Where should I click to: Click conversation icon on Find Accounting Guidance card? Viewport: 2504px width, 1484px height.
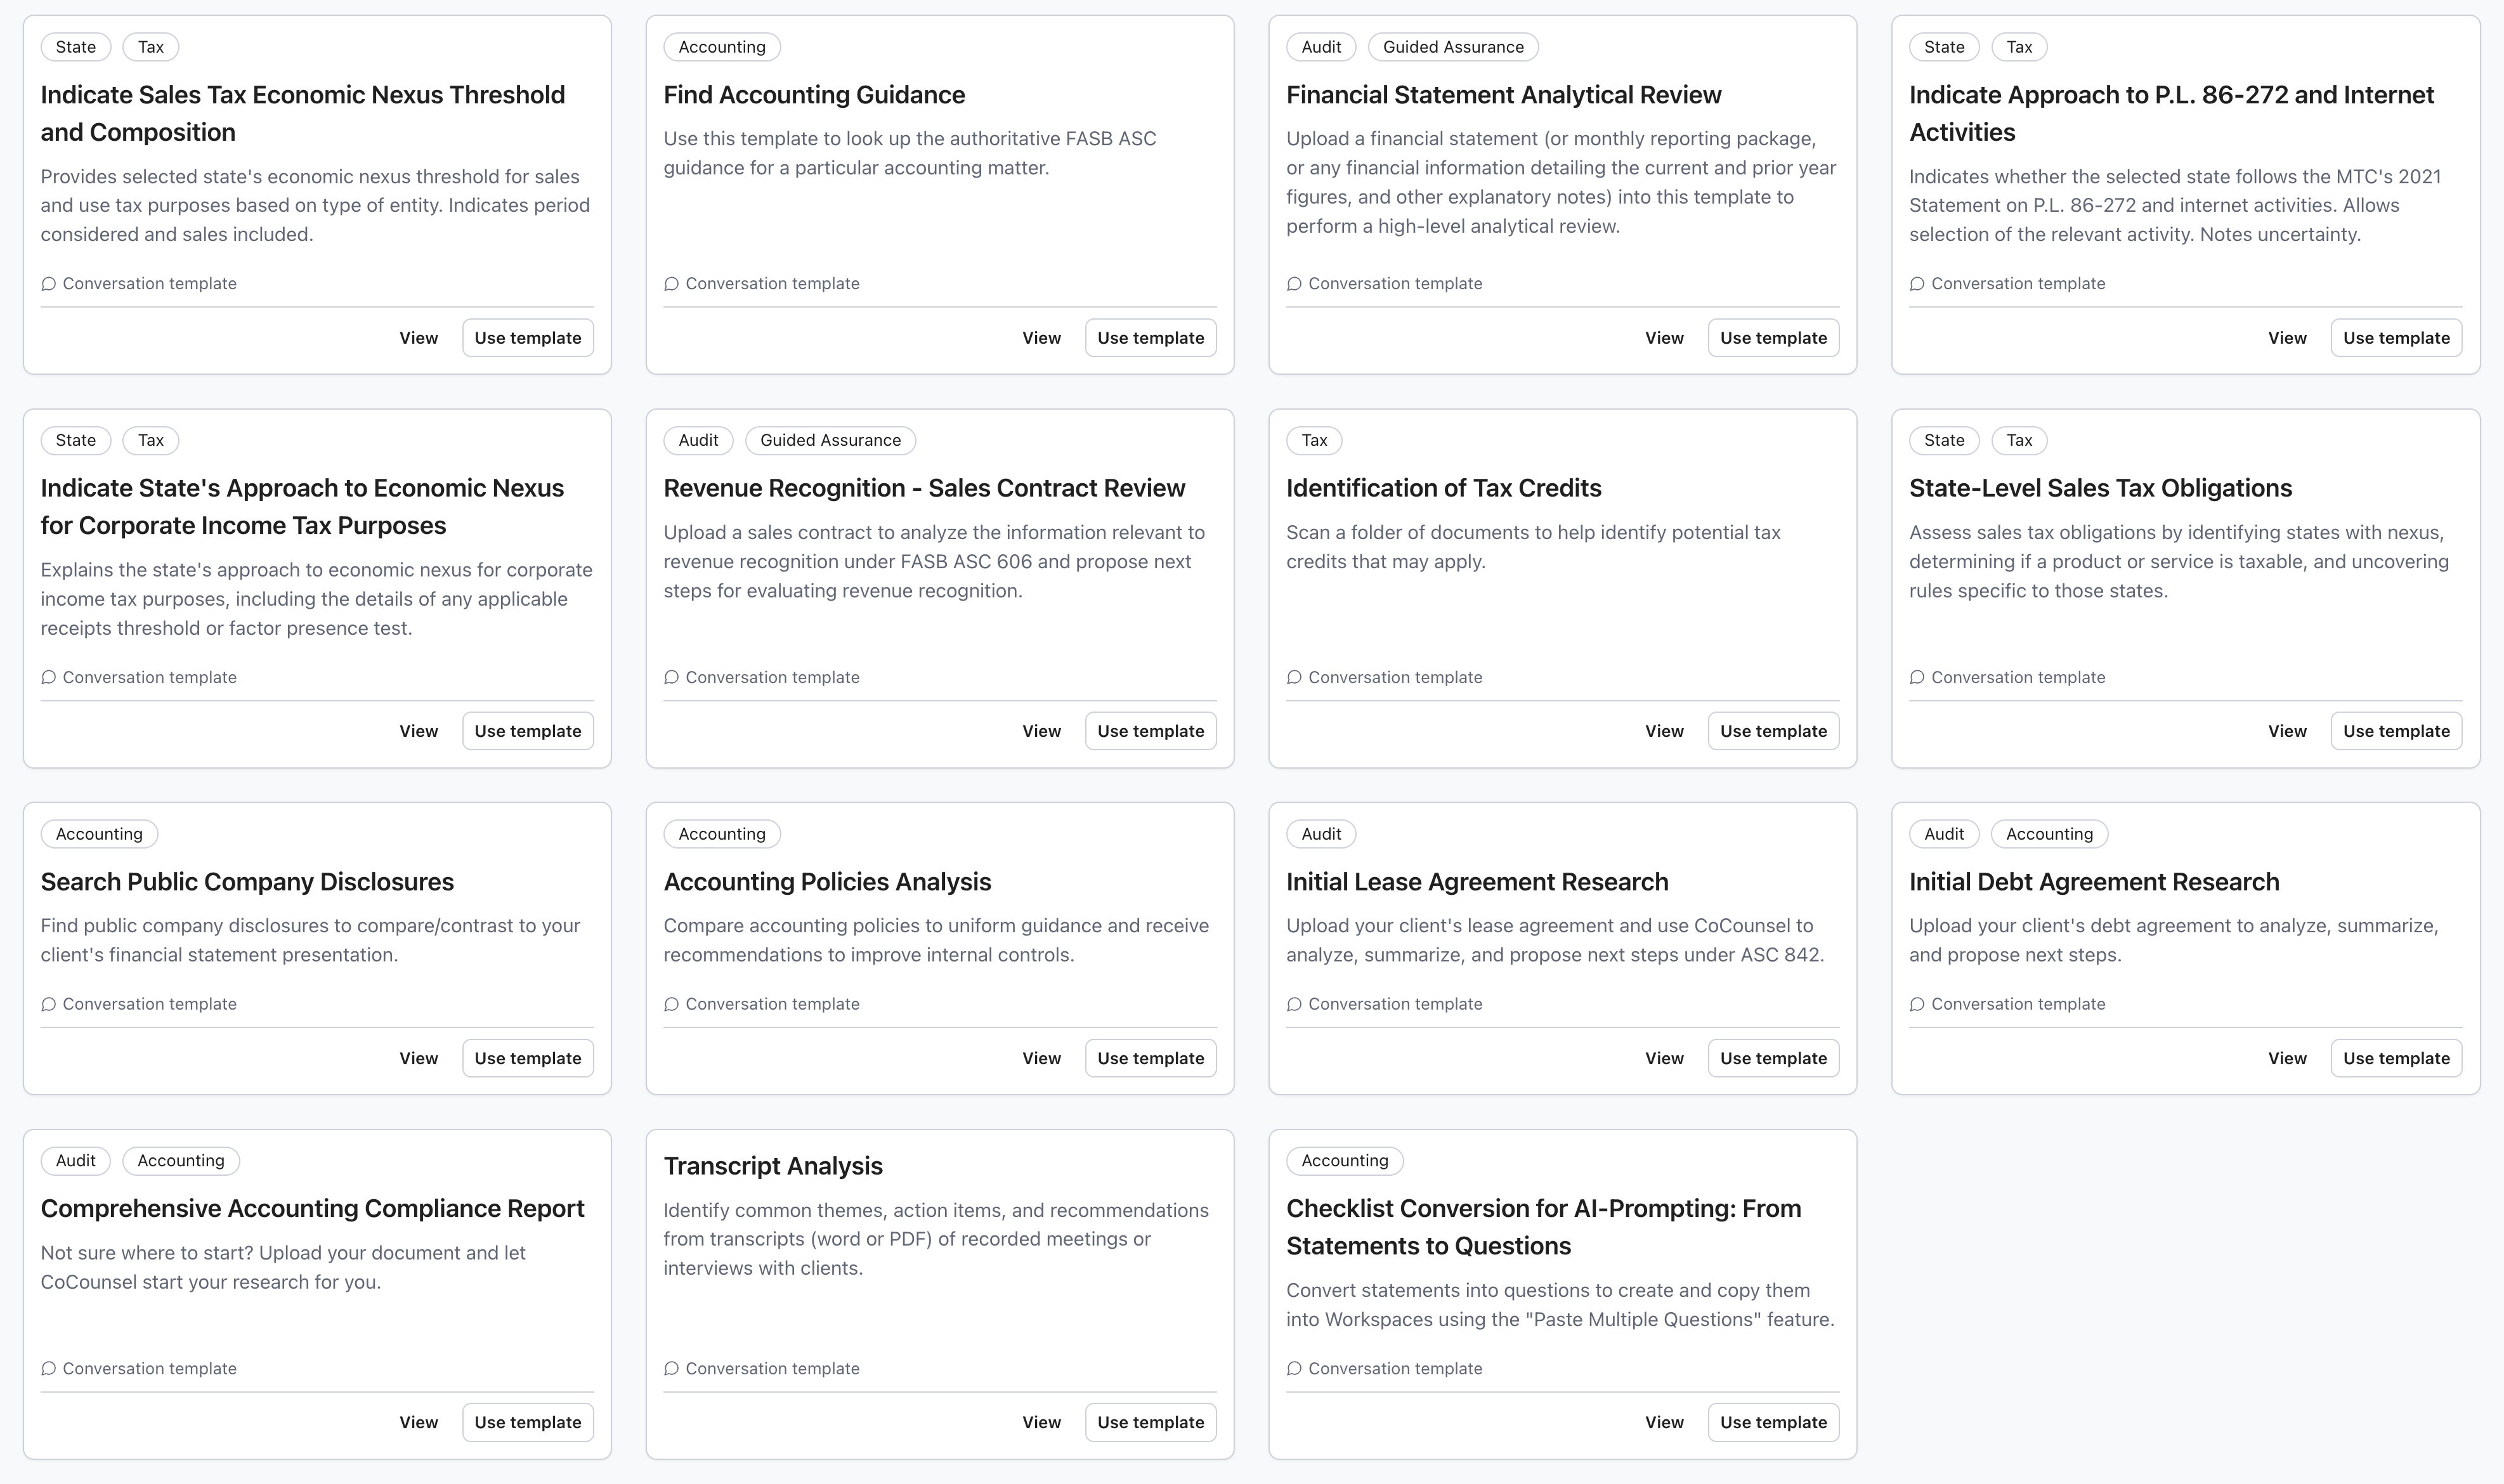(671, 284)
